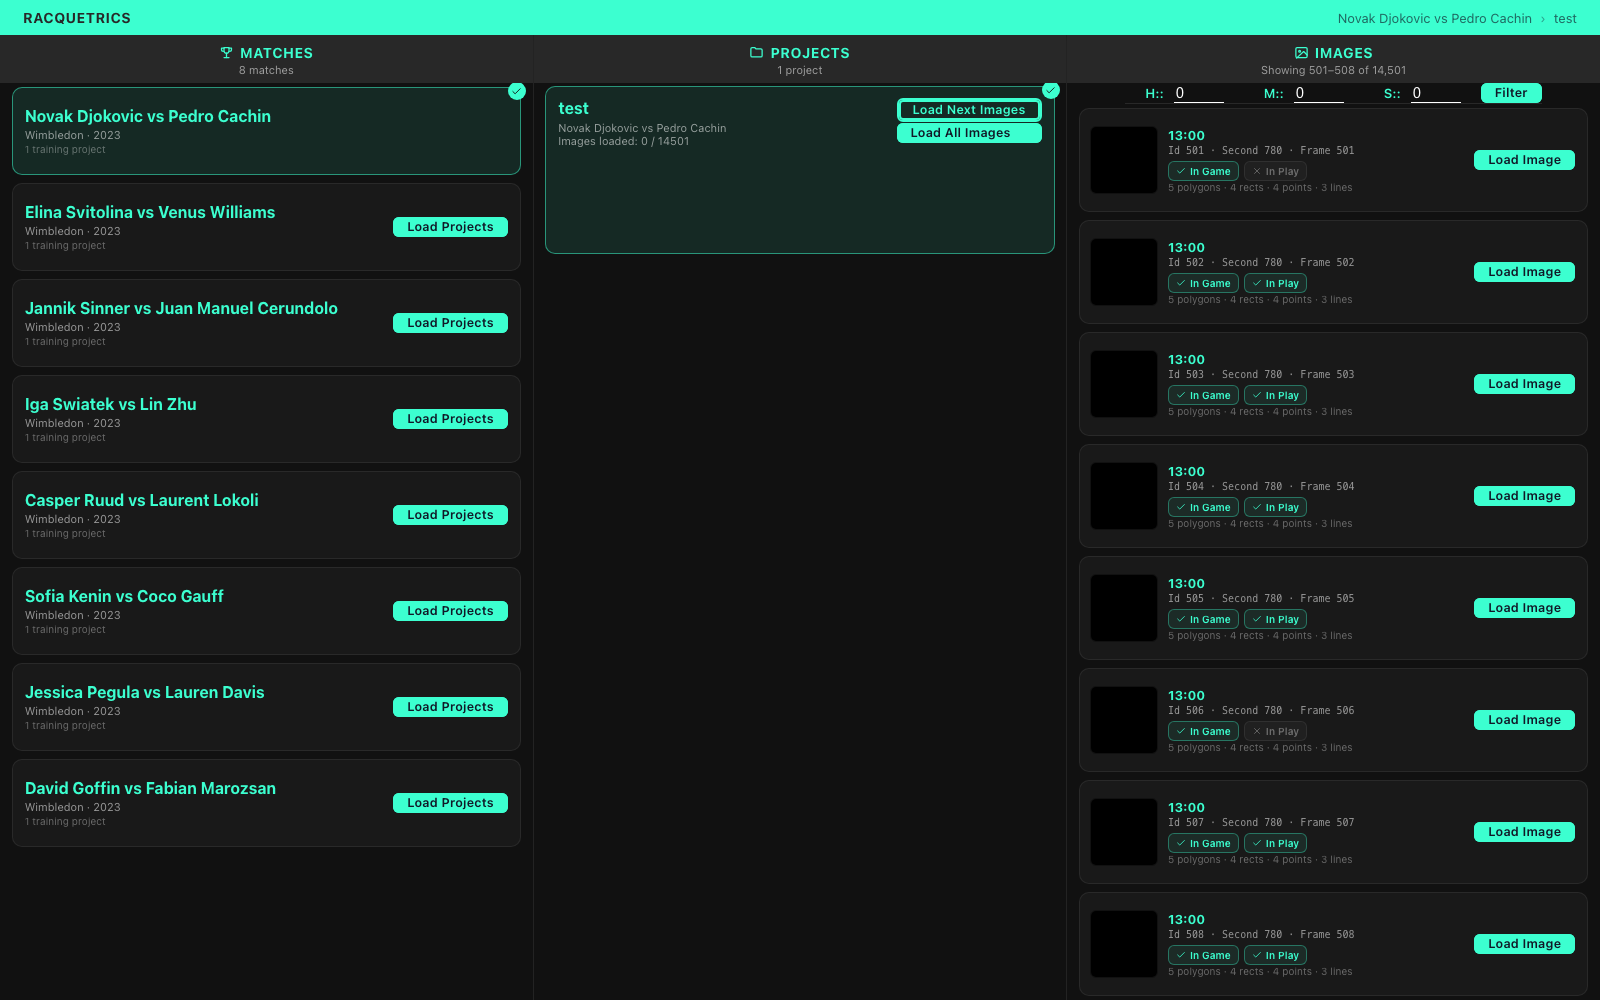Screen dimensions: 1600x1000
Task: Load image for frame 507
Action: click(x=1524, y=832)
